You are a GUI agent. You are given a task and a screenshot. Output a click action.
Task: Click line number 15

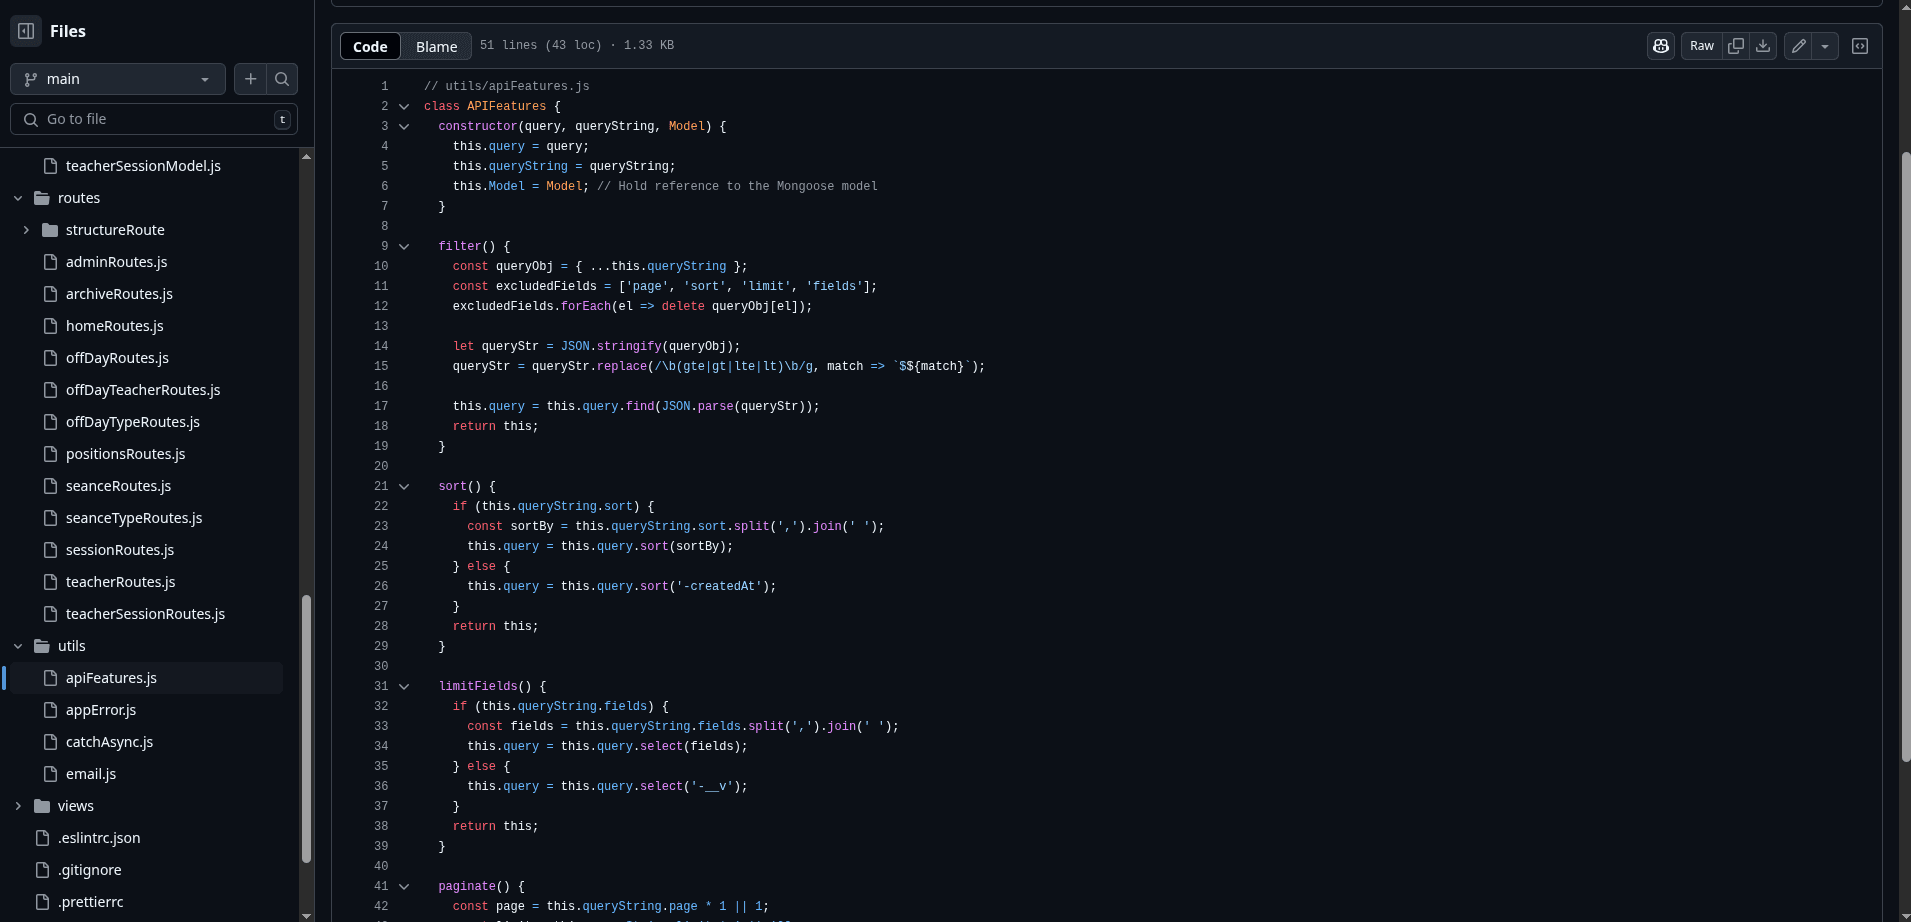pyautogui.click(x=381, y=366)
